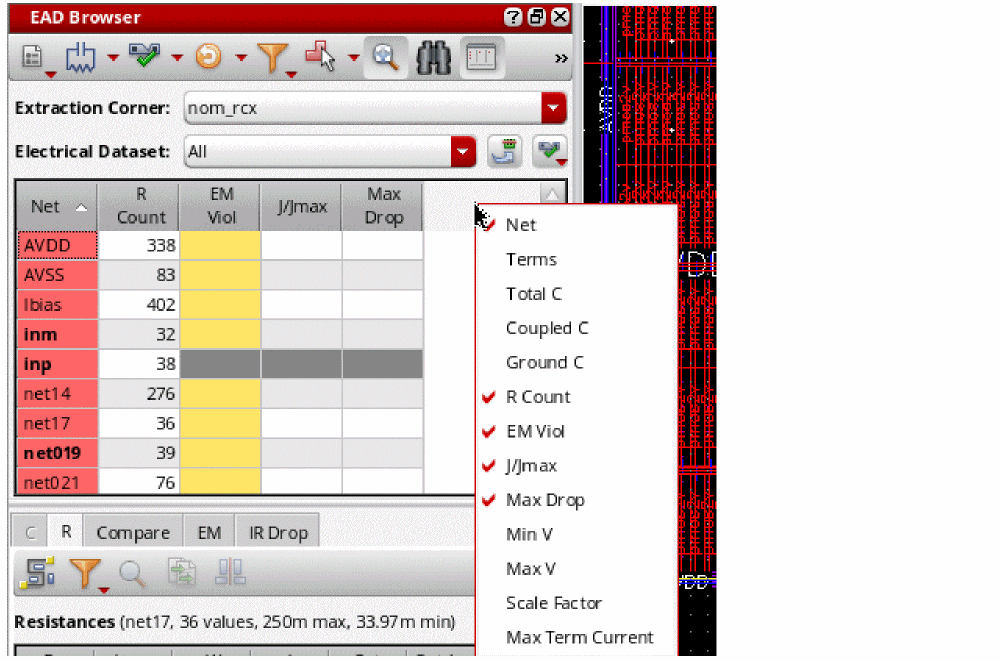The width and height of the screenshot is (1001, 661).
Task: Click the extraction waveform icon in toolbar
Action: [x=80, y=57]
